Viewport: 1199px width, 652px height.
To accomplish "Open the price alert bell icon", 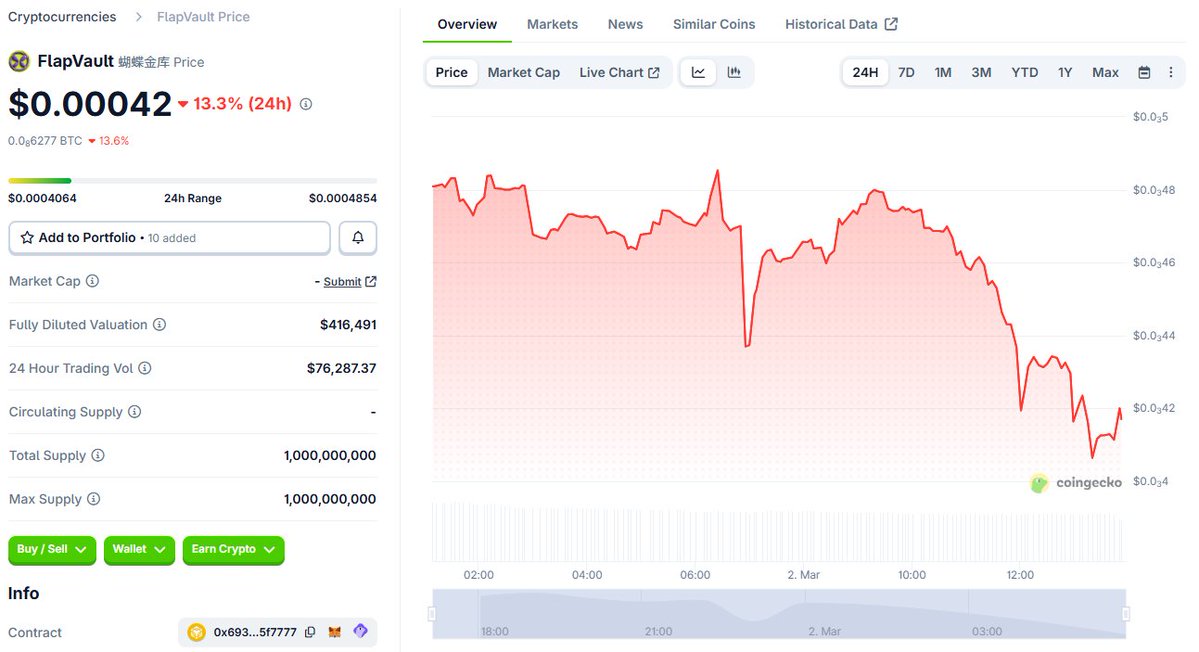I will click(358, 238).
